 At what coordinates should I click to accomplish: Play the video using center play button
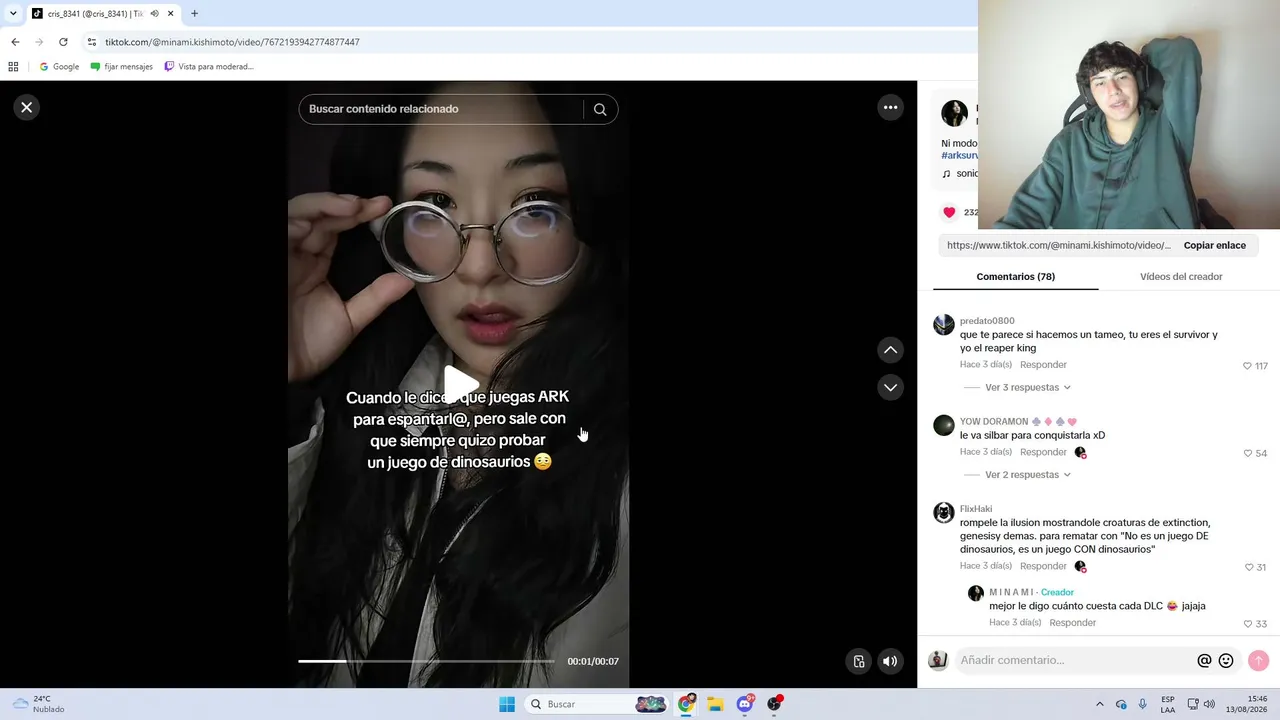tap(460, 383)
